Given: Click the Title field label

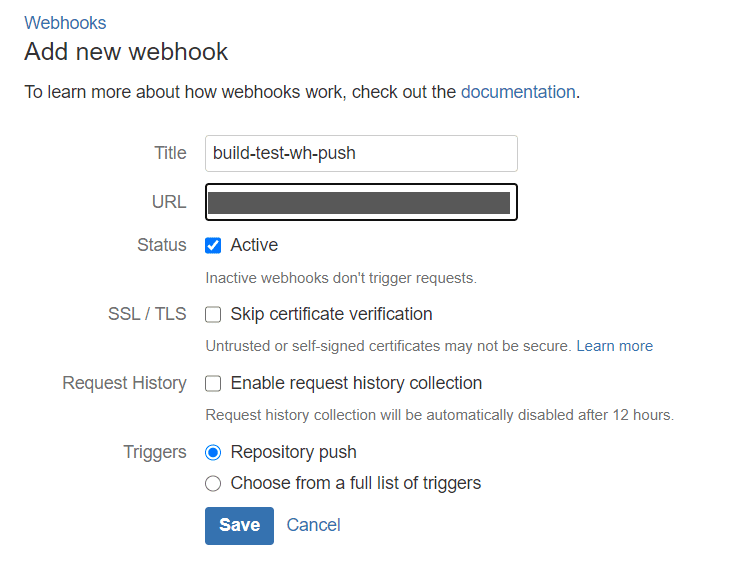Looking at the screenshot, I should [170, 153].
